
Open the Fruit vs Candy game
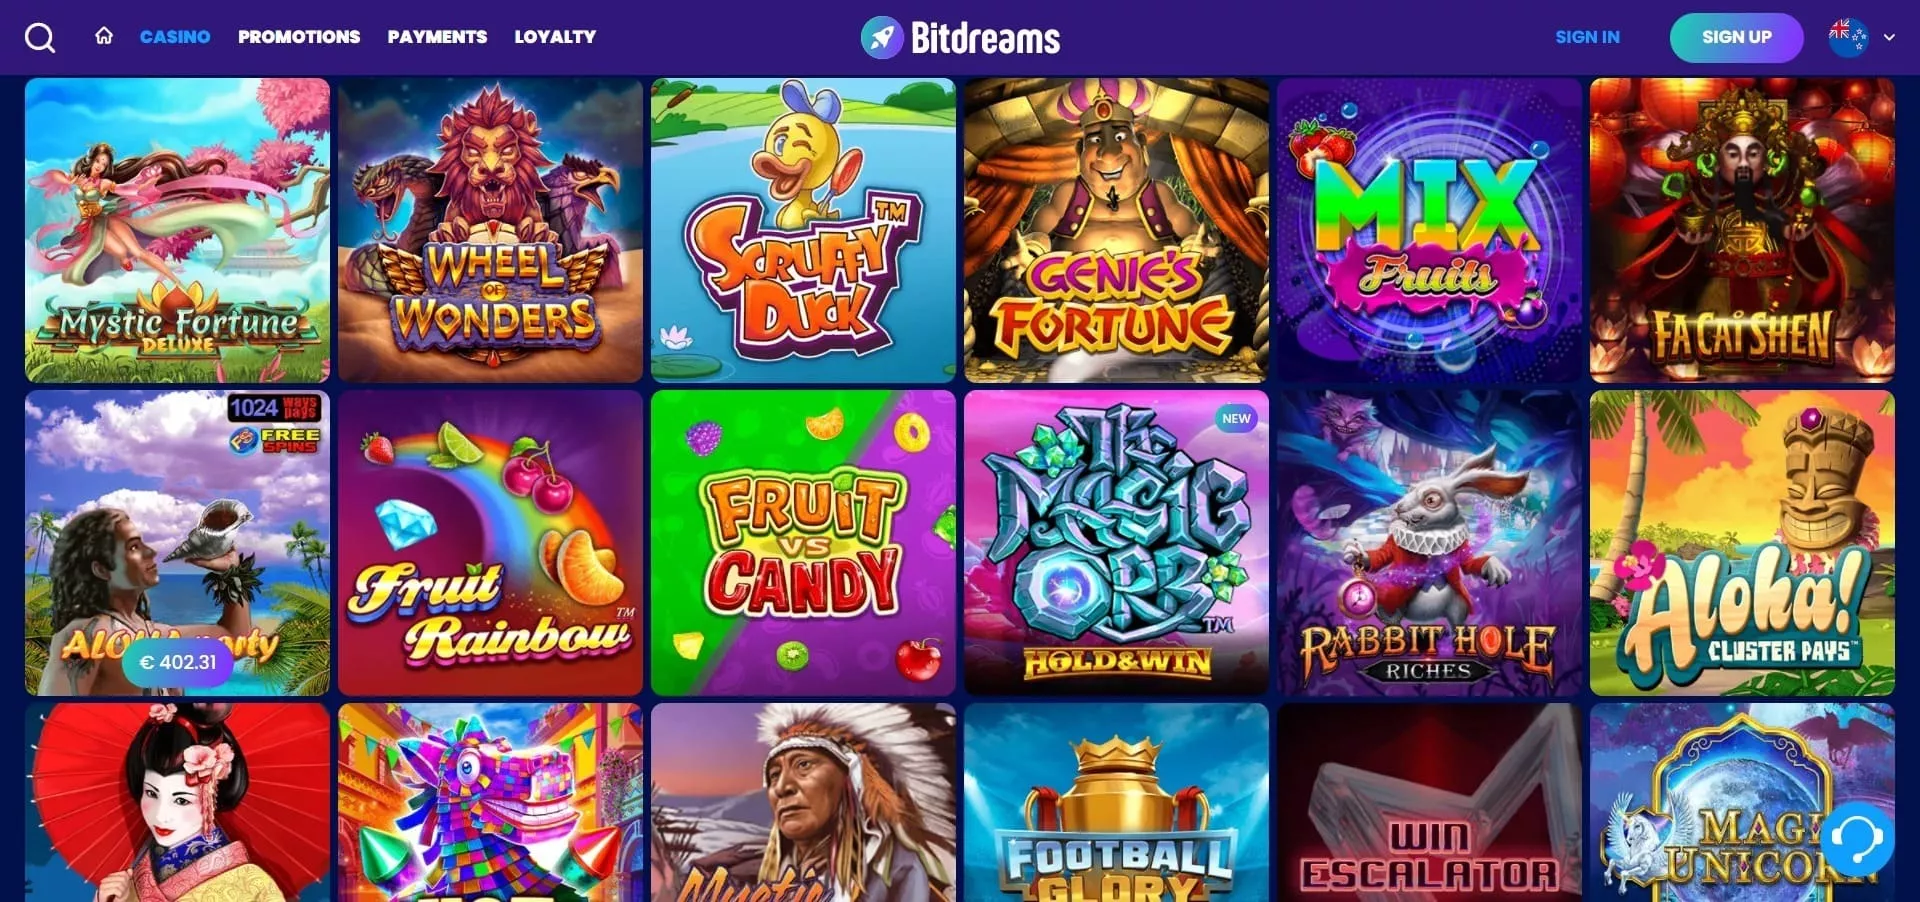[803, 543]
